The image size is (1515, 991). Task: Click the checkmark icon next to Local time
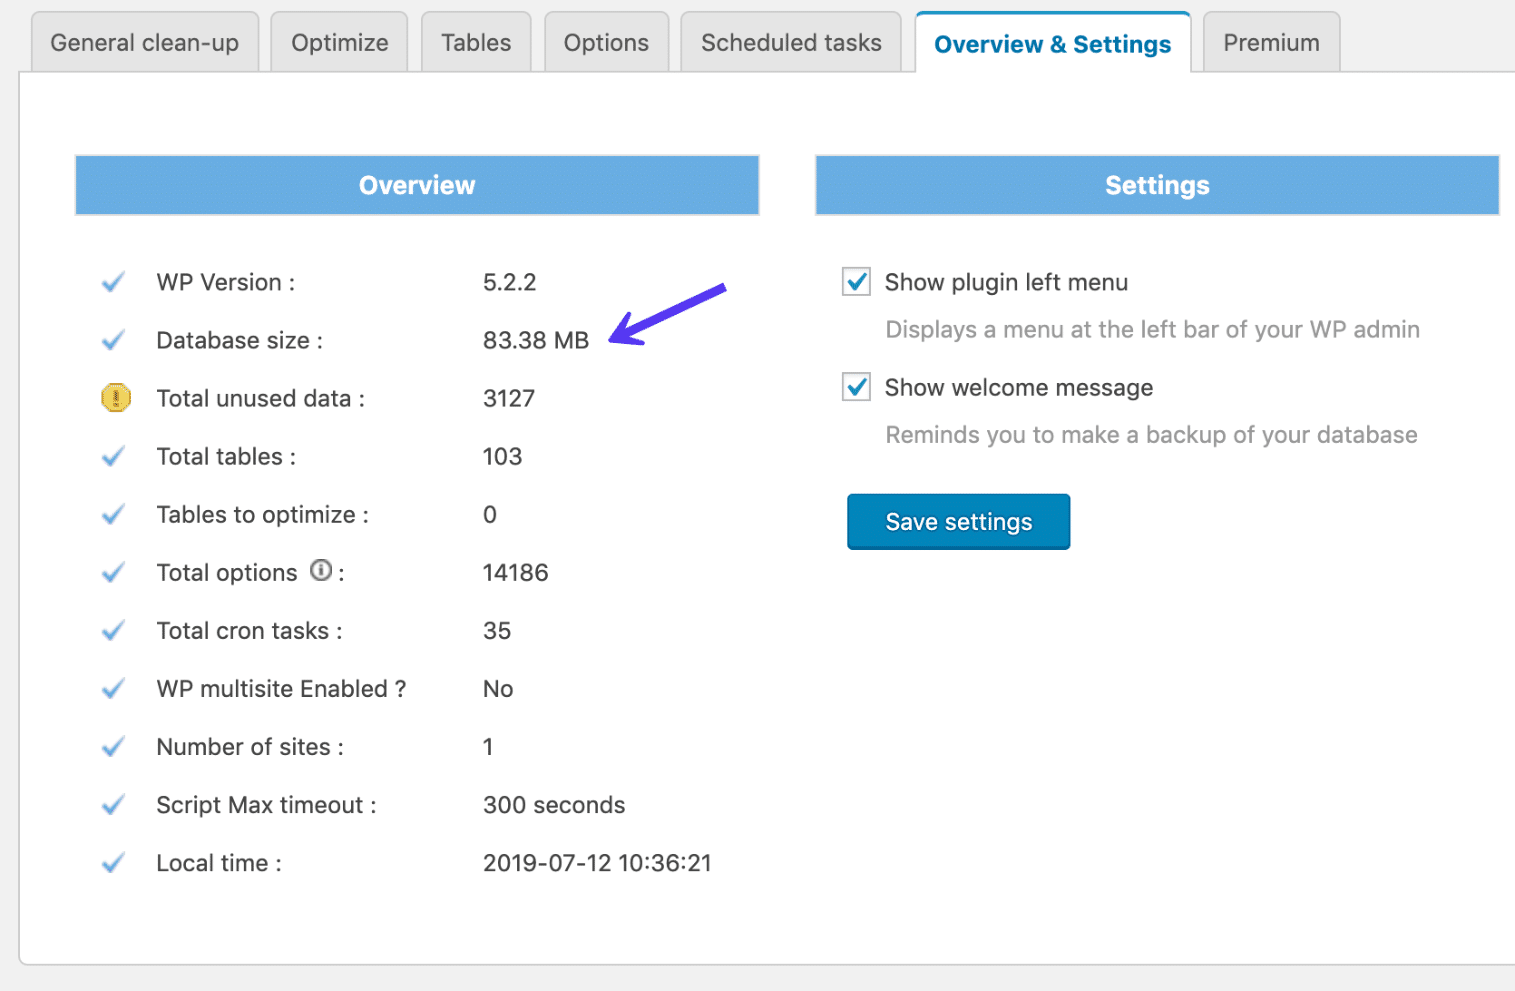pyautogui.click(x=113, y=862)
